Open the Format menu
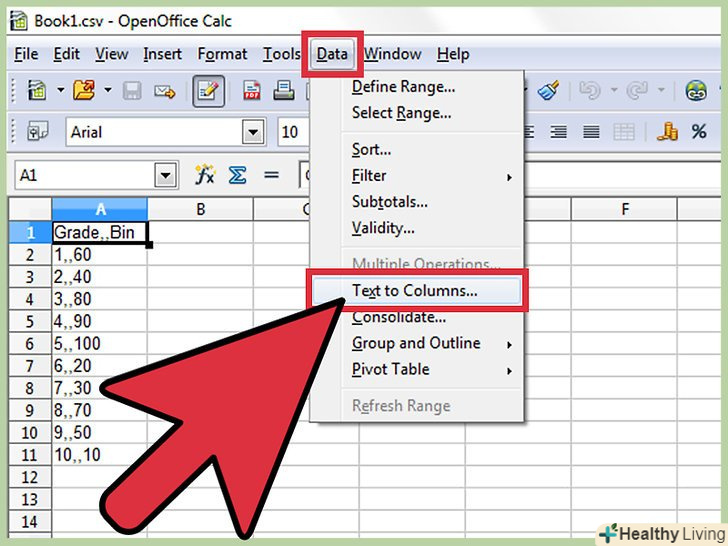The width and height of the screenshot is (728, 546). [222, 54]
